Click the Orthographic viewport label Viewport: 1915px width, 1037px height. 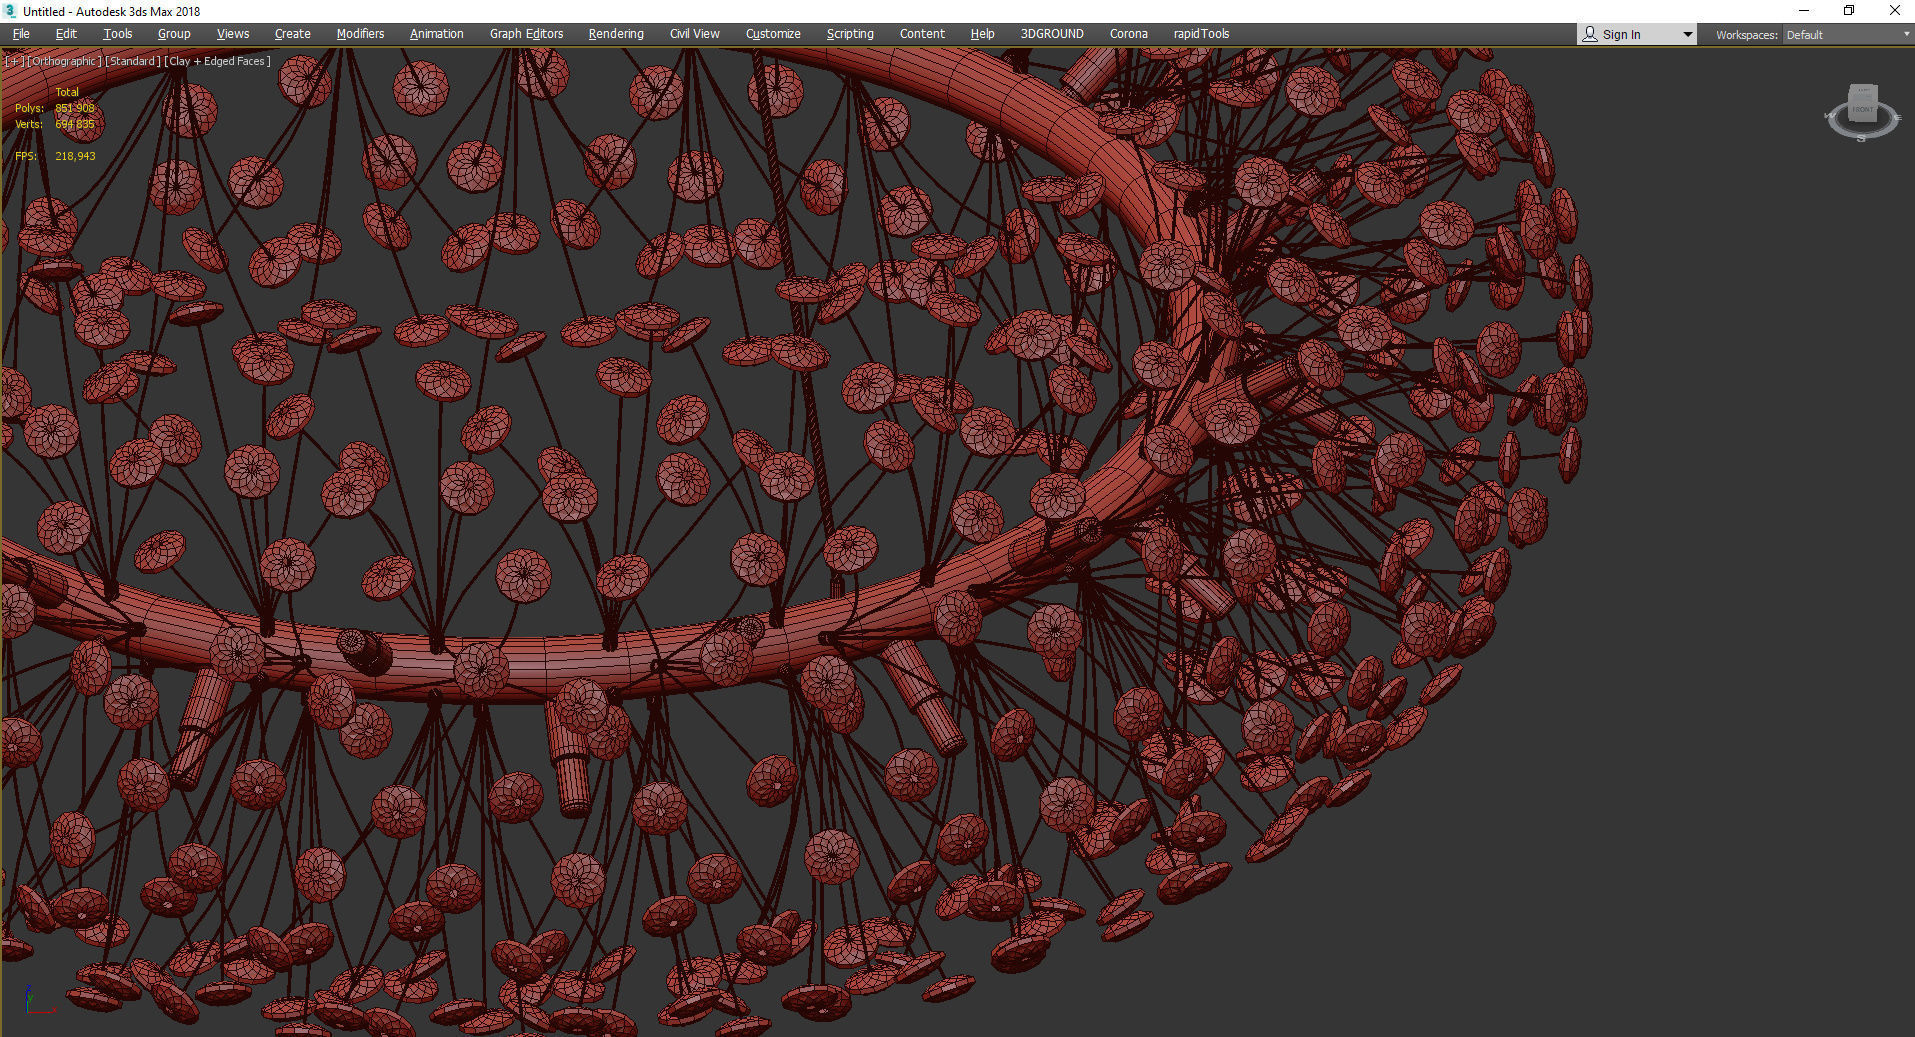coord(64,61)
